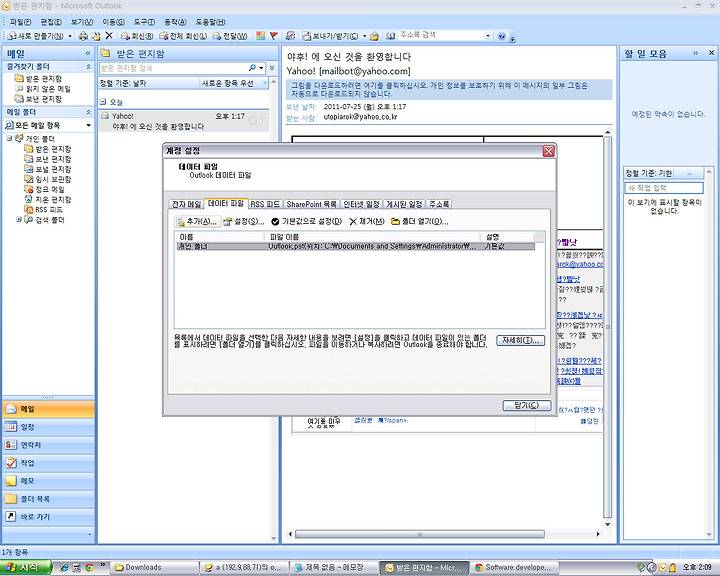Screen dimensions: 720x576
Task: Click the image download info bar
Action: click(x=449, y=90)
